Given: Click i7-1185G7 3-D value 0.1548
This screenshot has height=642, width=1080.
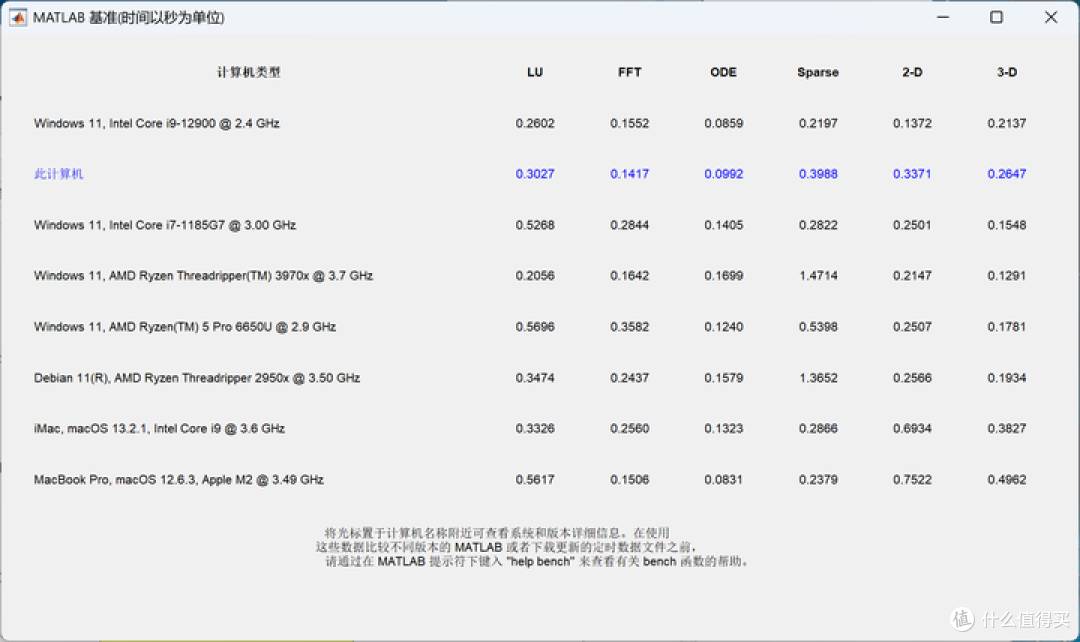Looking at the screenshot, I should point(1006,225).
